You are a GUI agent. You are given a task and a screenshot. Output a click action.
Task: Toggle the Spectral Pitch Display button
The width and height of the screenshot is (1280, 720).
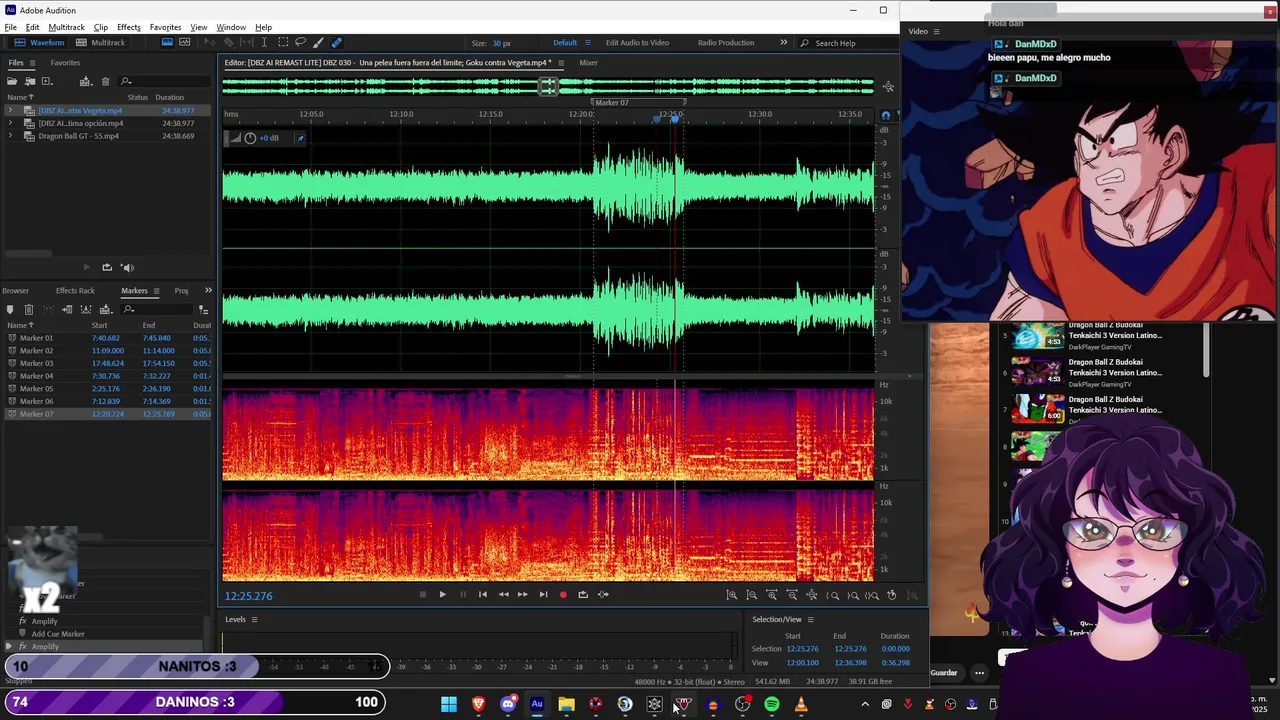click(x=185, y=42)
